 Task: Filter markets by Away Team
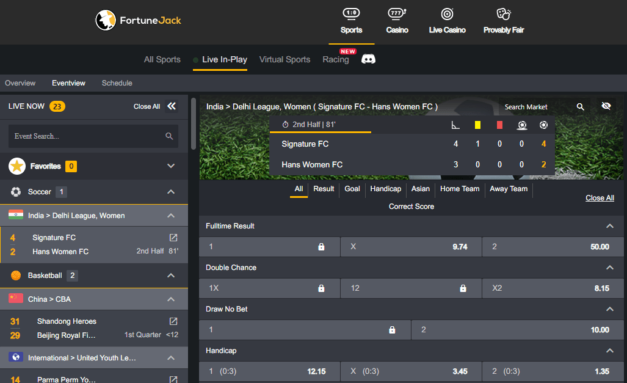pos(509,189)
